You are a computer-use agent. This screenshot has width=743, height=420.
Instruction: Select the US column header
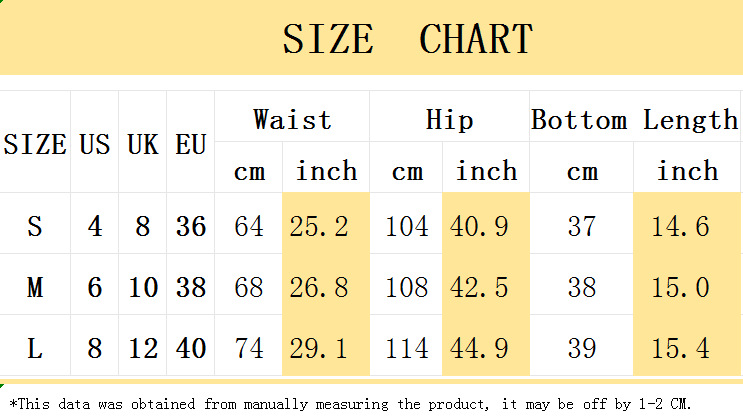(x=95, y=144)
